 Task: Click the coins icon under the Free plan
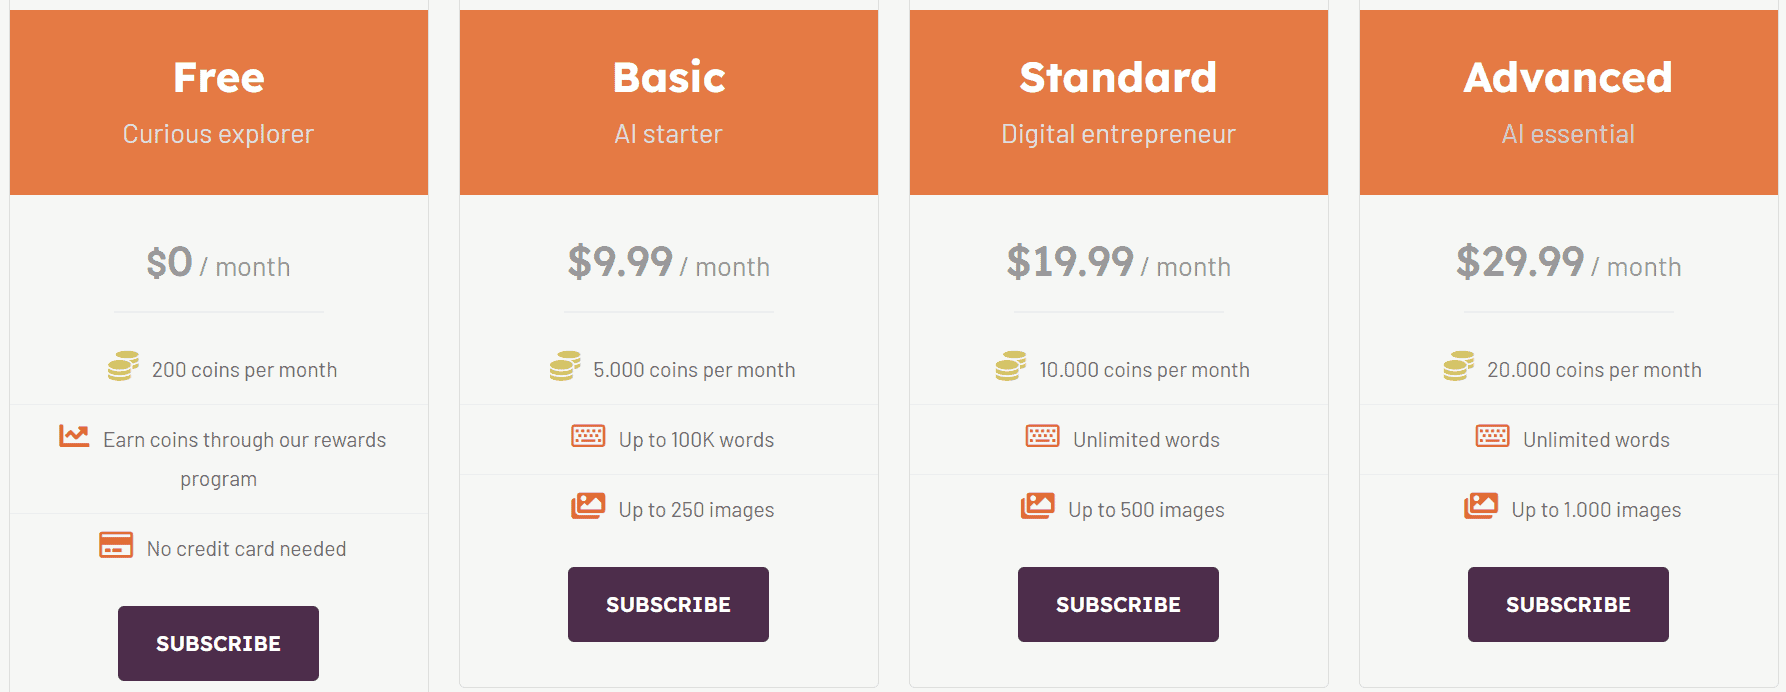(x=122, y=366)
